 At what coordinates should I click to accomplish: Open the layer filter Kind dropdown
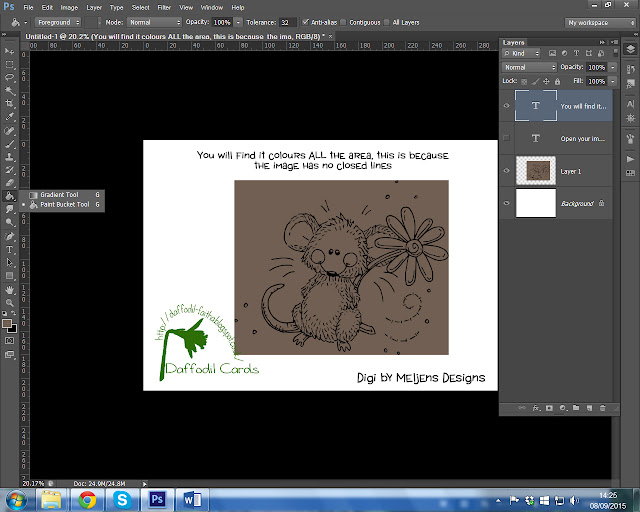point(521,53)
